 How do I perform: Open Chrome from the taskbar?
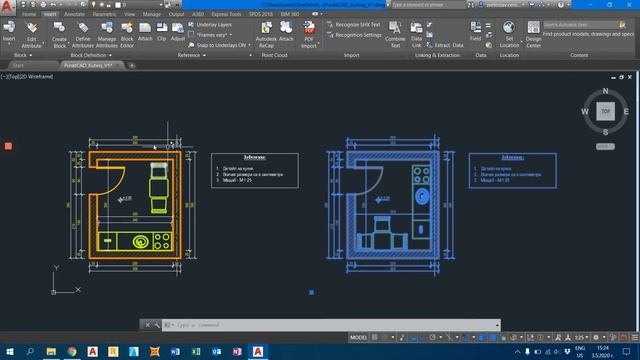pos(72,351)
